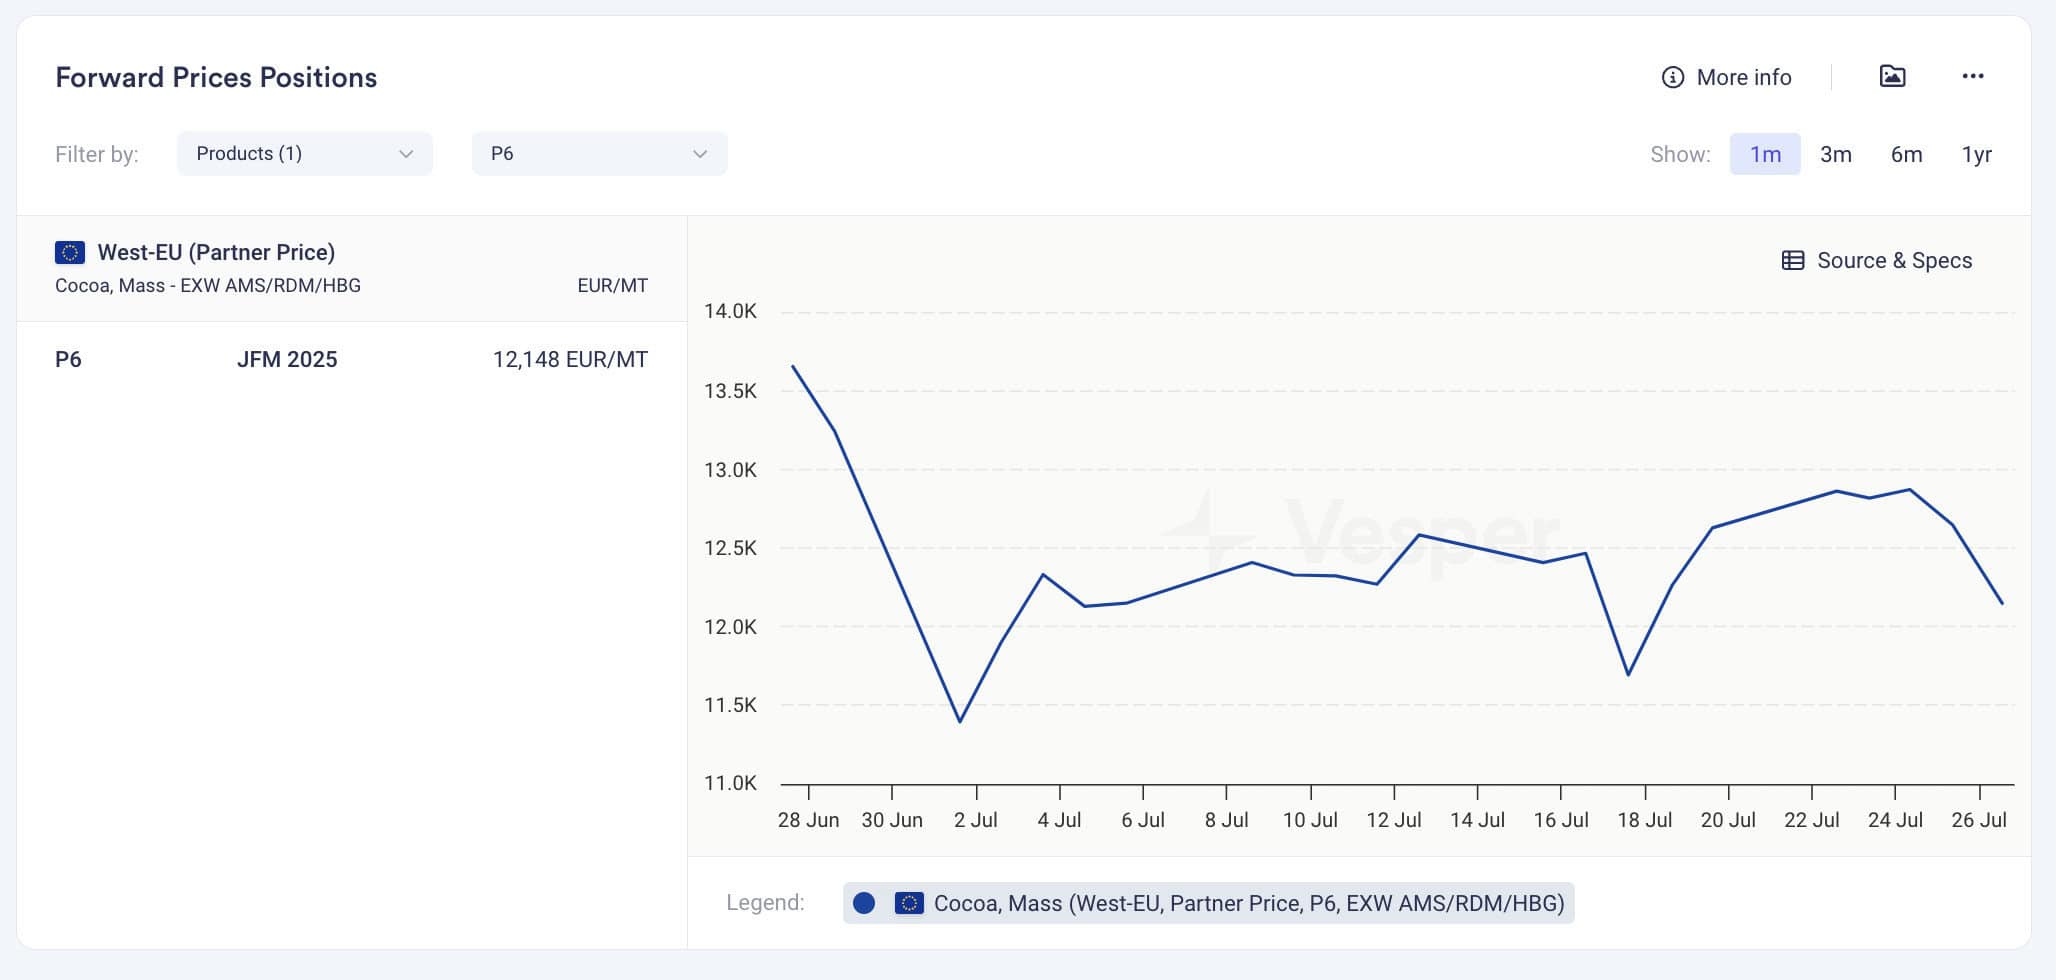Image resolution: width=2056 pixels, height=980 pixels.
Task: Click the 28 Jun axis label
Action: point(808,820)
